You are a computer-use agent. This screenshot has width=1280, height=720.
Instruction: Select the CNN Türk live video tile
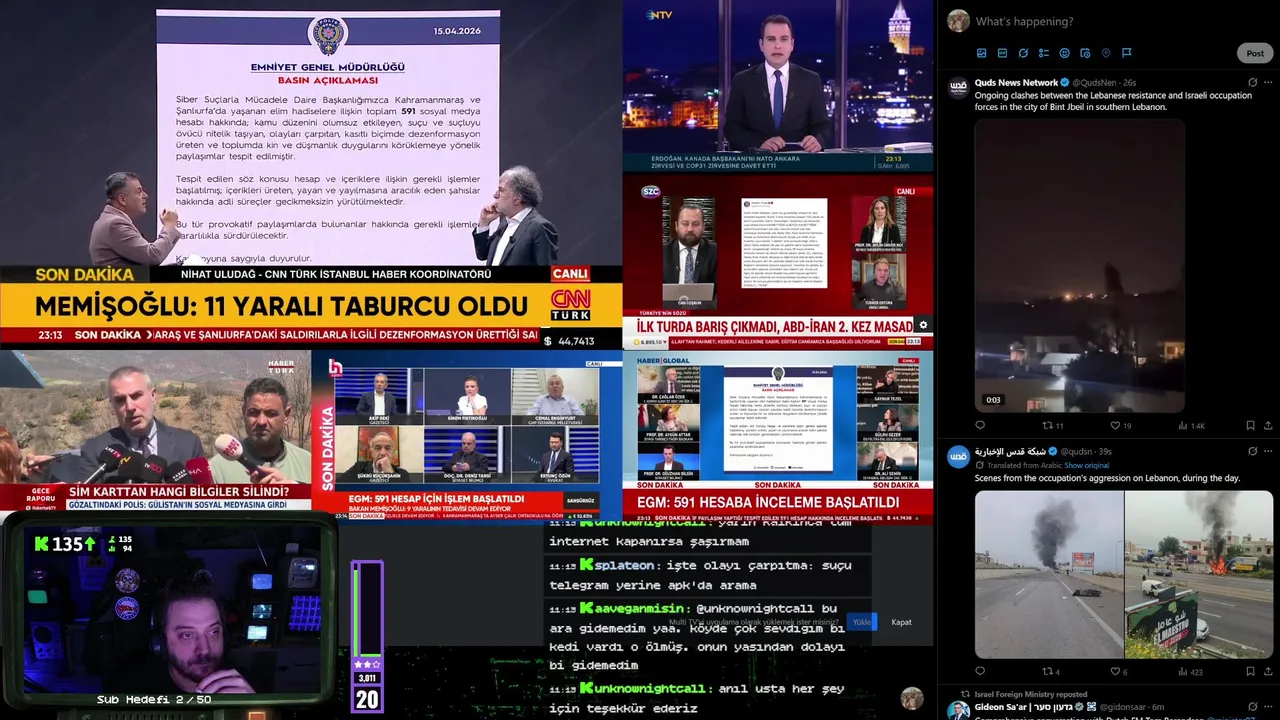[x=311, y=175]
